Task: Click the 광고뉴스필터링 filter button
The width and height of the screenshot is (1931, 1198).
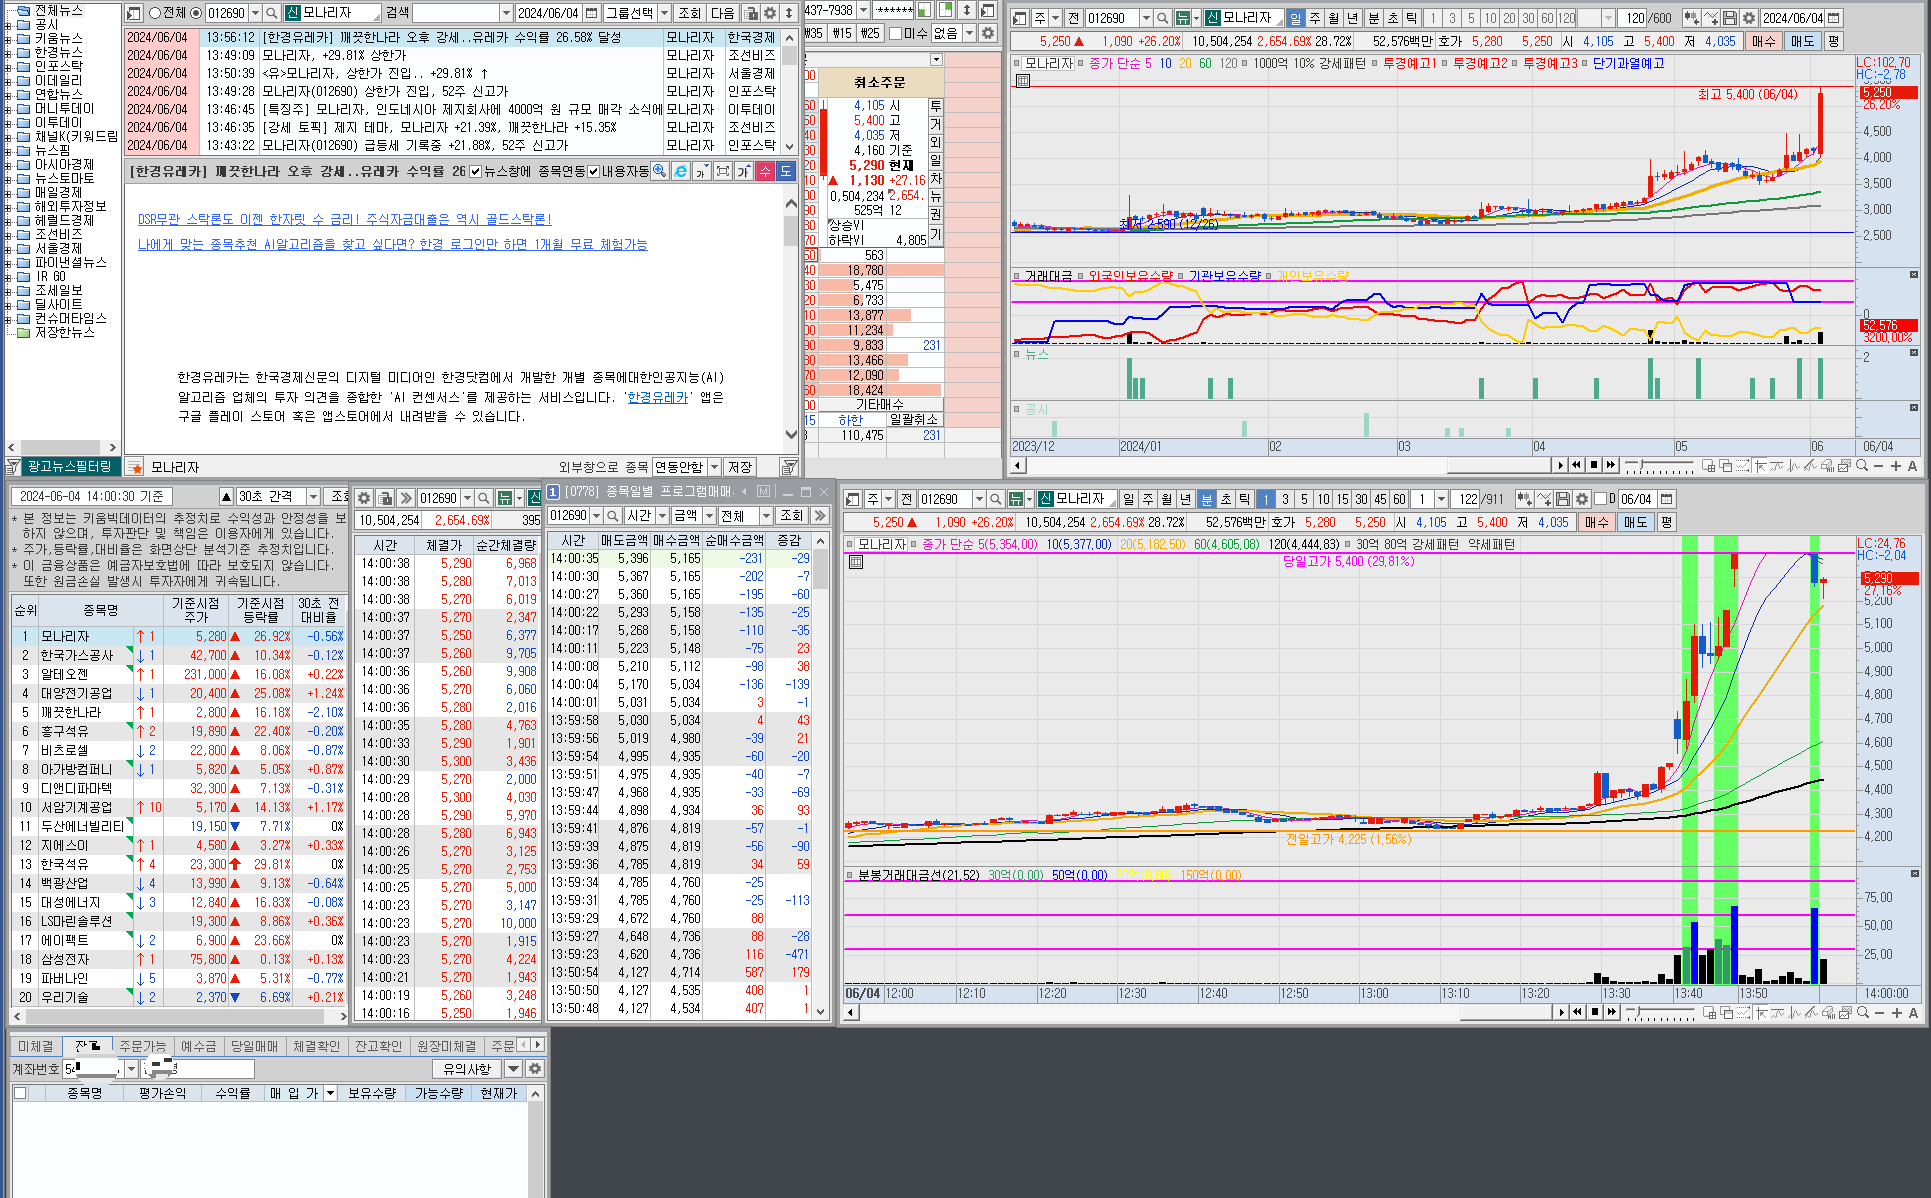Action: [x=69, y=467]
